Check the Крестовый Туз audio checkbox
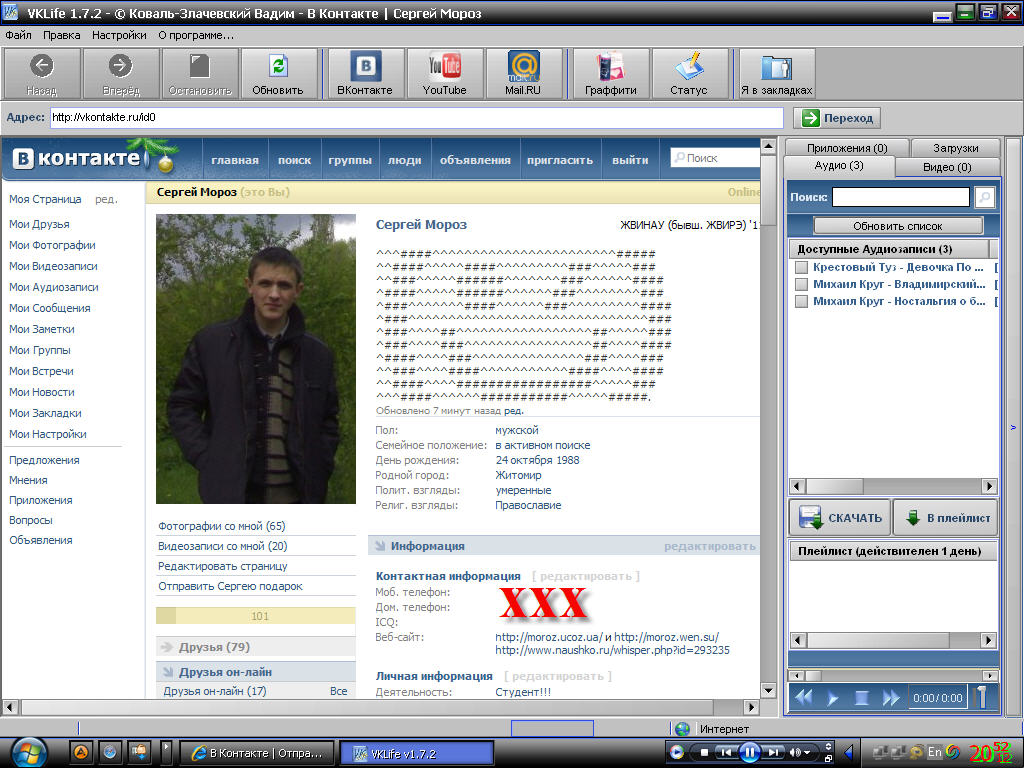The height and width of the screenshot is (768, 1024). (x=801, y=267)
